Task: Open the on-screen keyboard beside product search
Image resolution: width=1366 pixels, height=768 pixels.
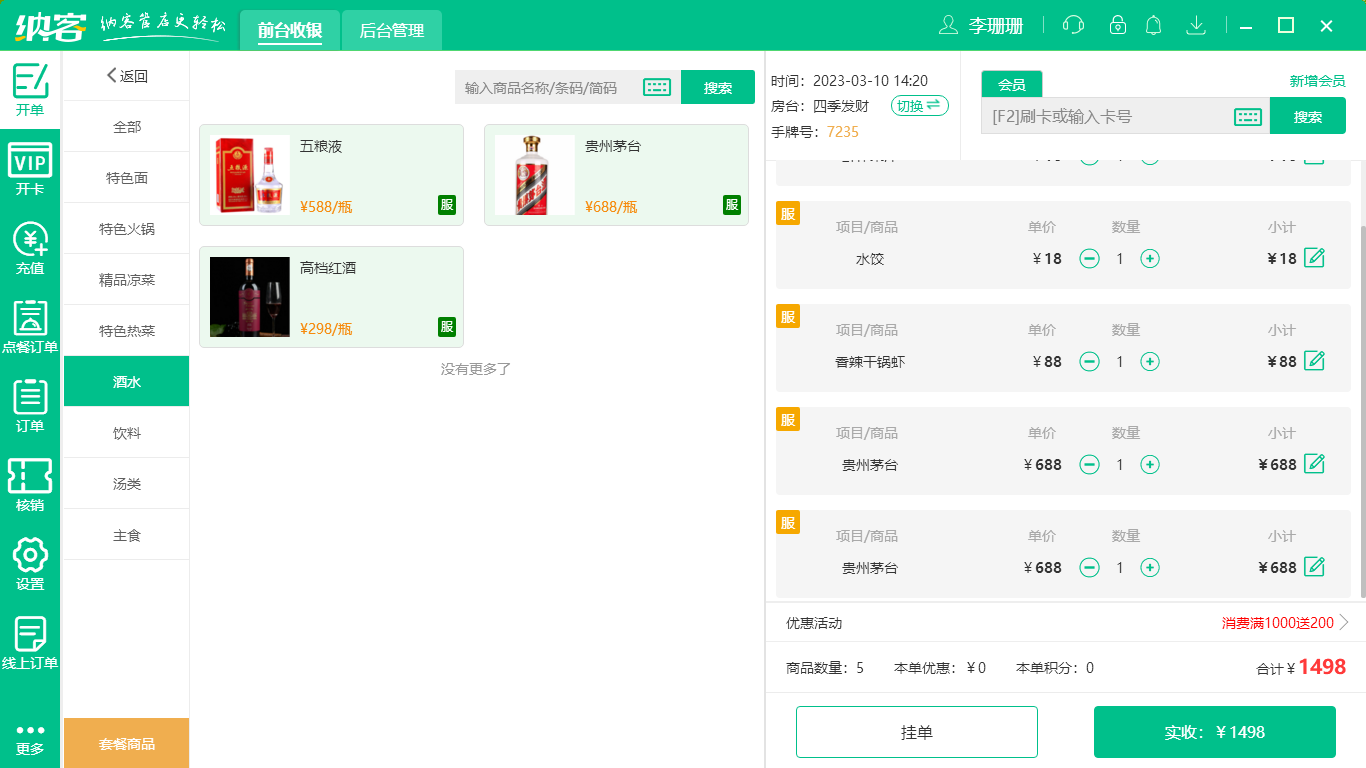Action: [656, 87]
